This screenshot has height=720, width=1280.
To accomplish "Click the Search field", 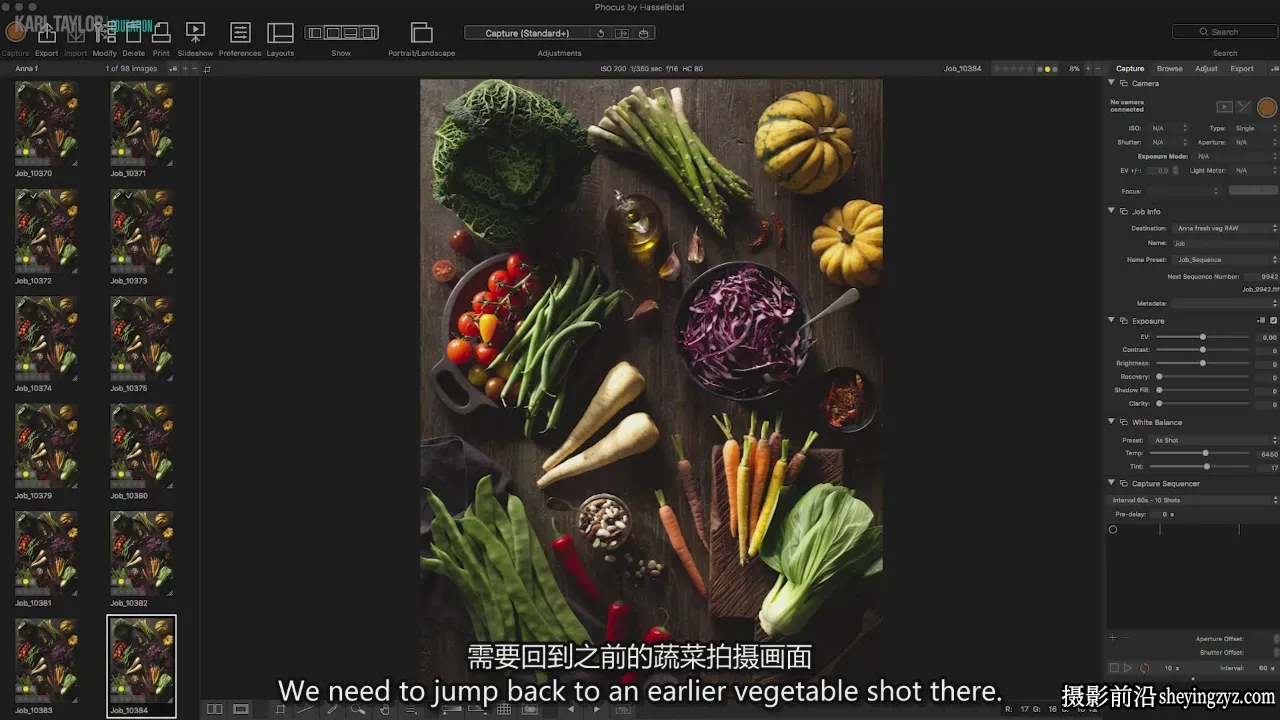I will [x=1224, y=32].
